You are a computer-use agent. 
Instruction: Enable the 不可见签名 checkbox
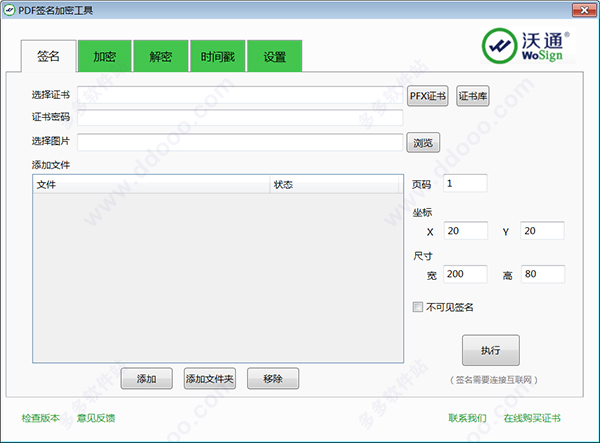(418, 307)
